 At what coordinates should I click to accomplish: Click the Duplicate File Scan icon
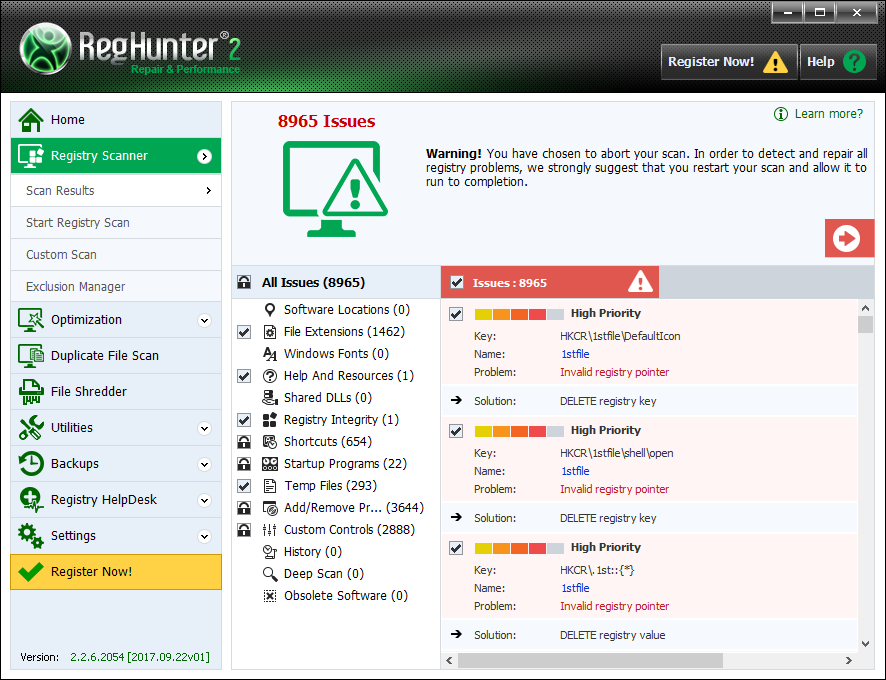[31, 356]
